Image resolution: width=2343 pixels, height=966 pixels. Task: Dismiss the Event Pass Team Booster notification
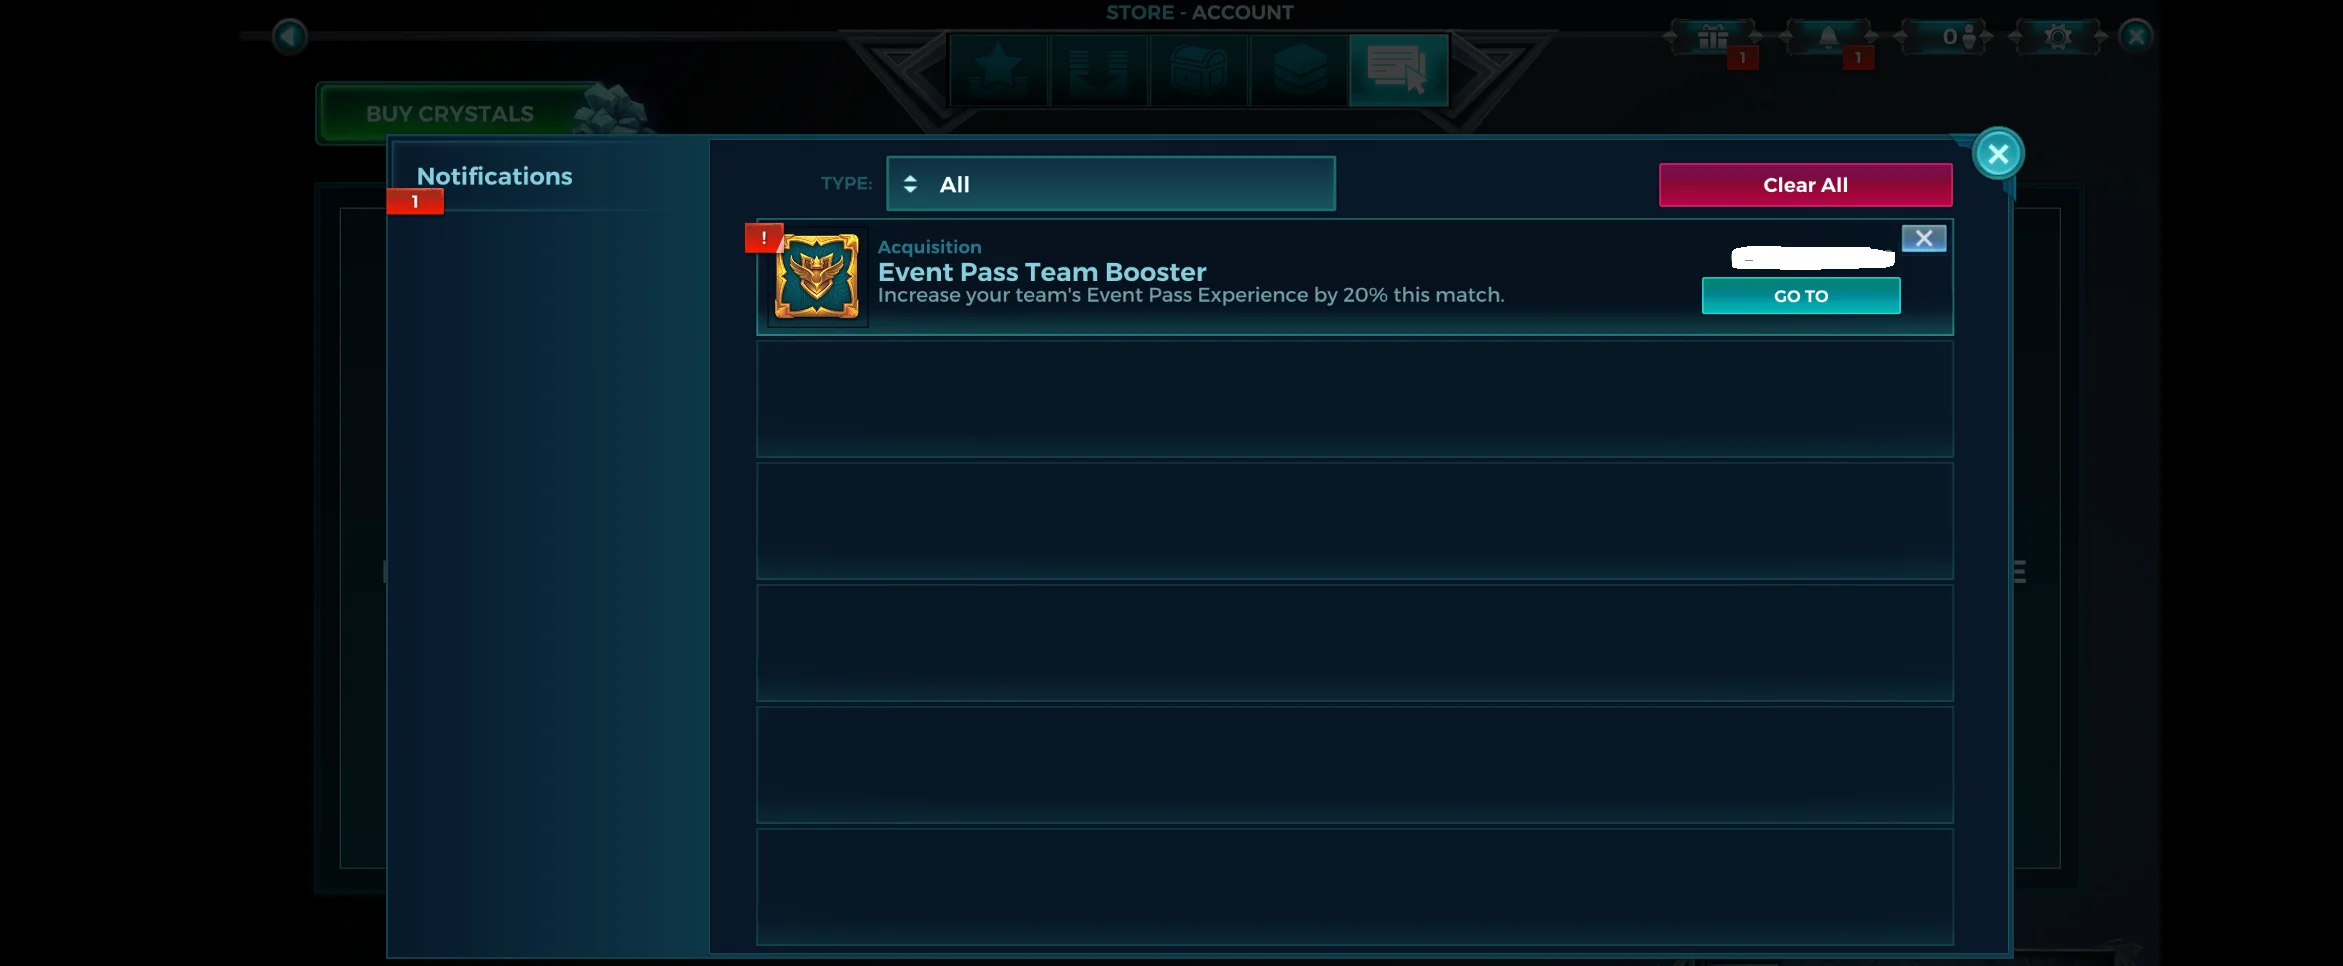(1923, 238)
